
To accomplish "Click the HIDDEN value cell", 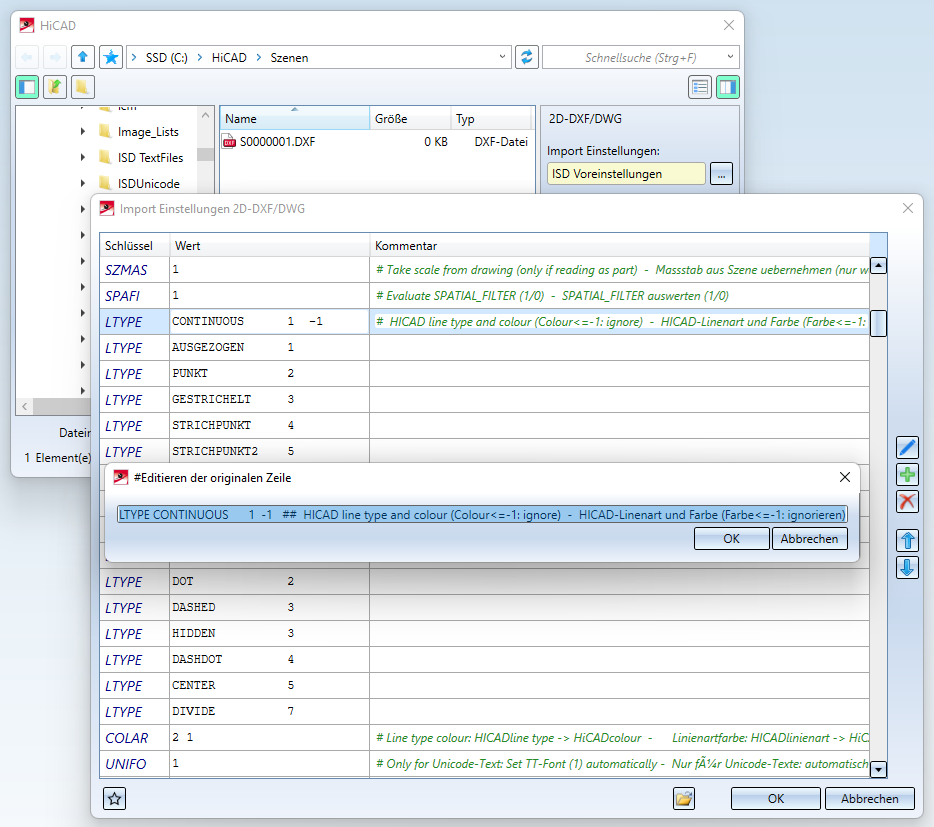I will [269, 633].
